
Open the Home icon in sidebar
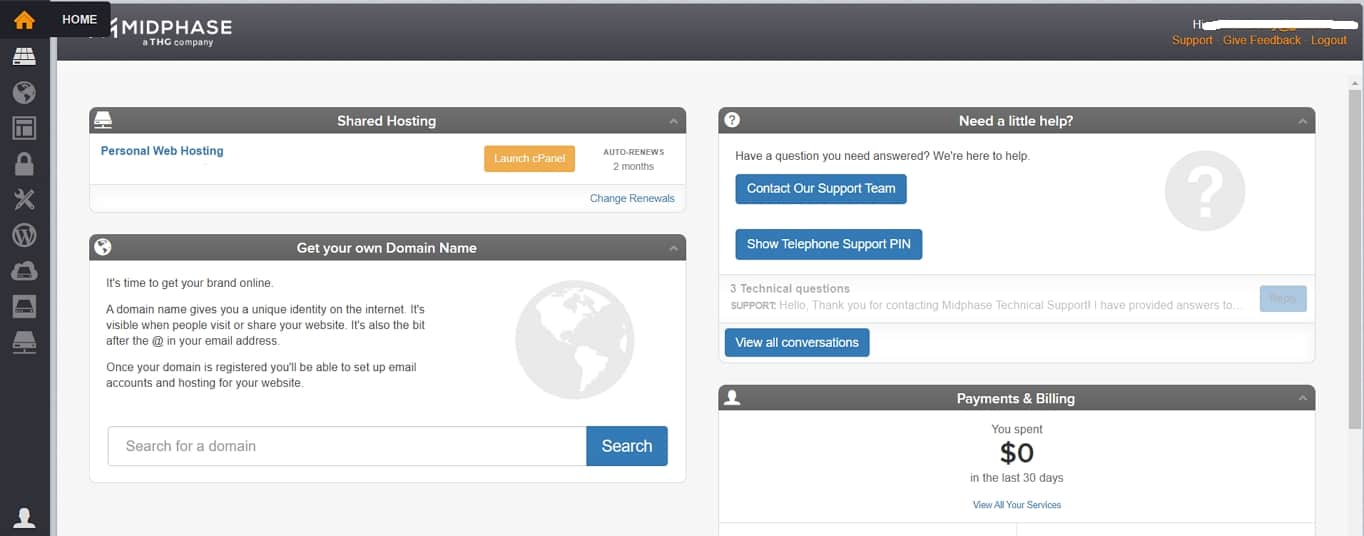point(24,19)
